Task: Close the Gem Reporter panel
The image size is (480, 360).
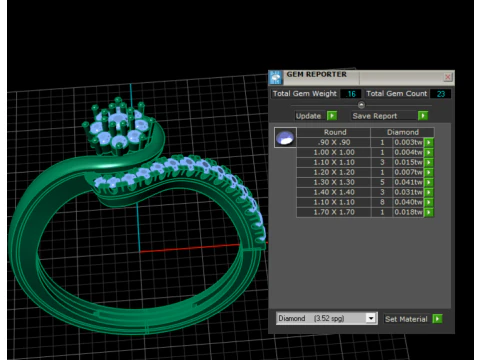Action: (x=448, y=77)
